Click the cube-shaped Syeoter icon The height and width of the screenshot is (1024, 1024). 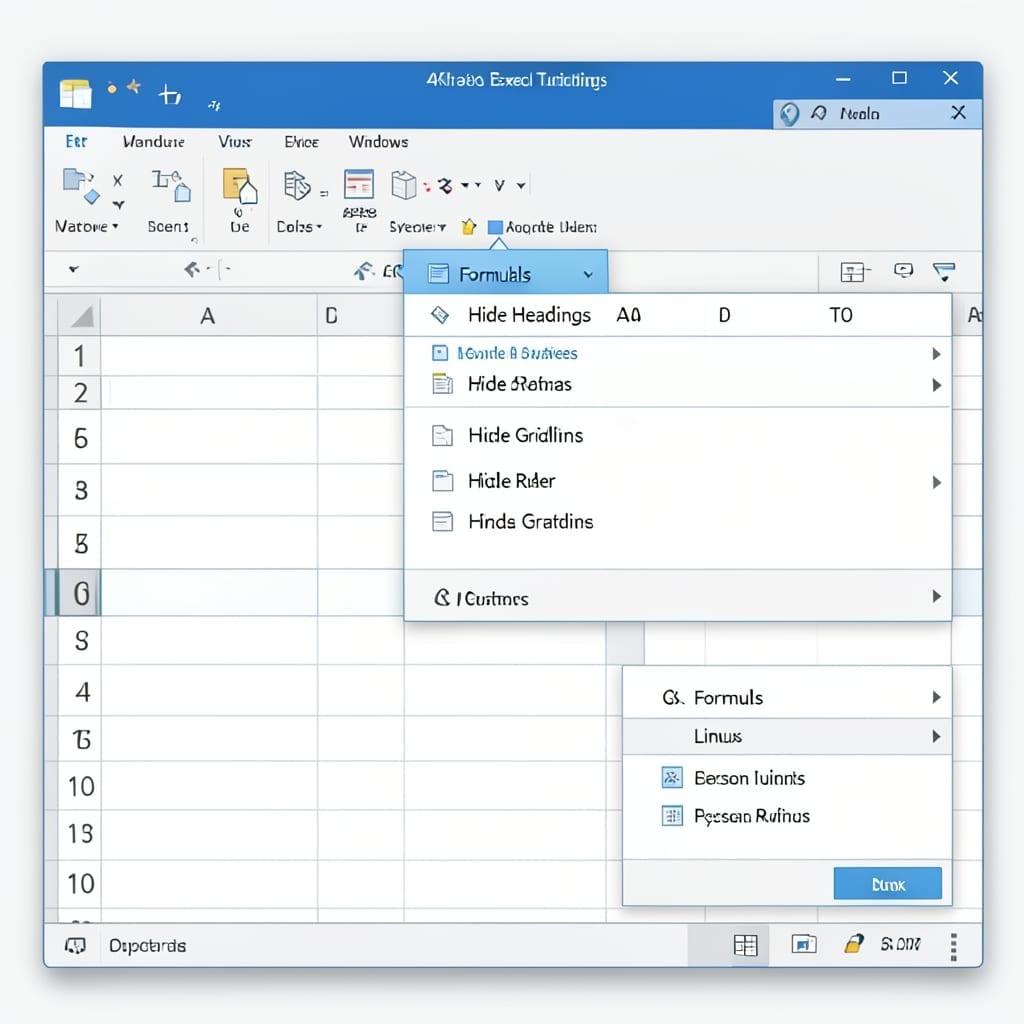(x=404, y=185)
